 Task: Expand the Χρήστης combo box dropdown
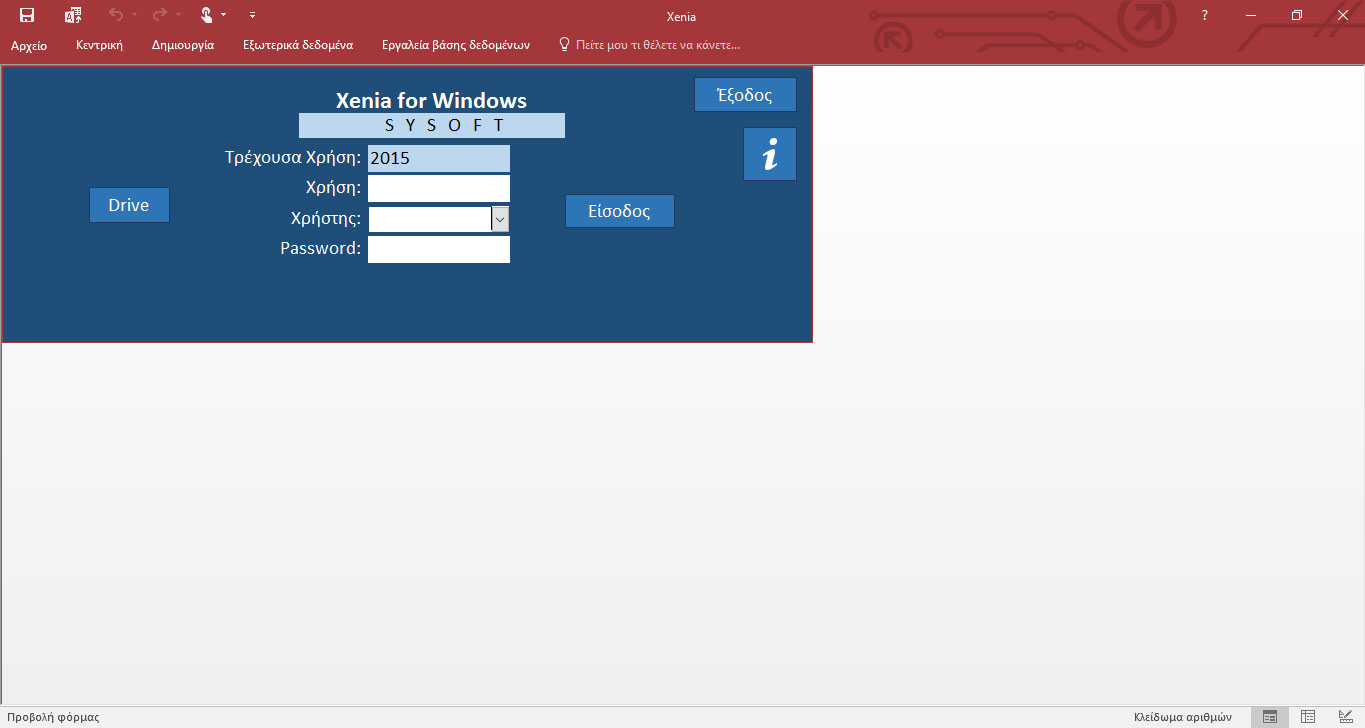tap(500, 219)
